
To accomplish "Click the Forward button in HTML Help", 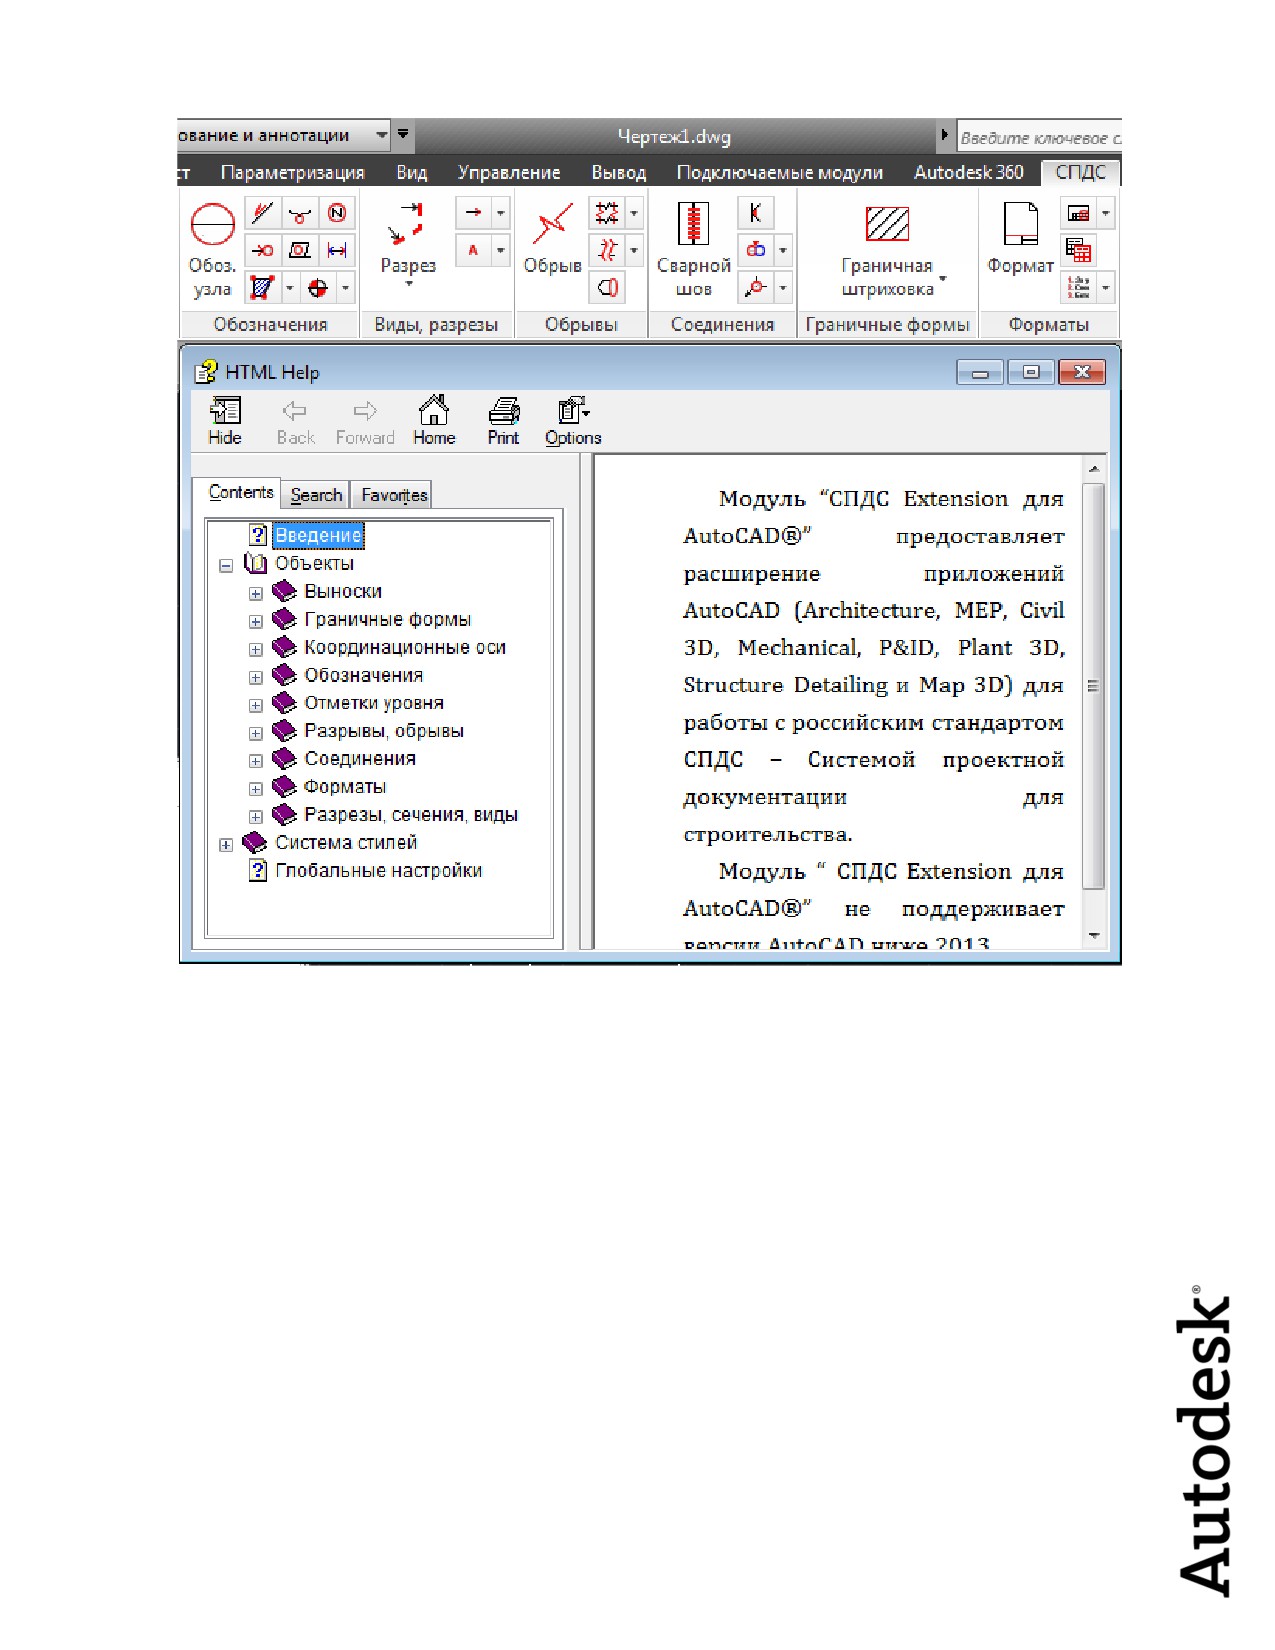I will coord(365,421).
